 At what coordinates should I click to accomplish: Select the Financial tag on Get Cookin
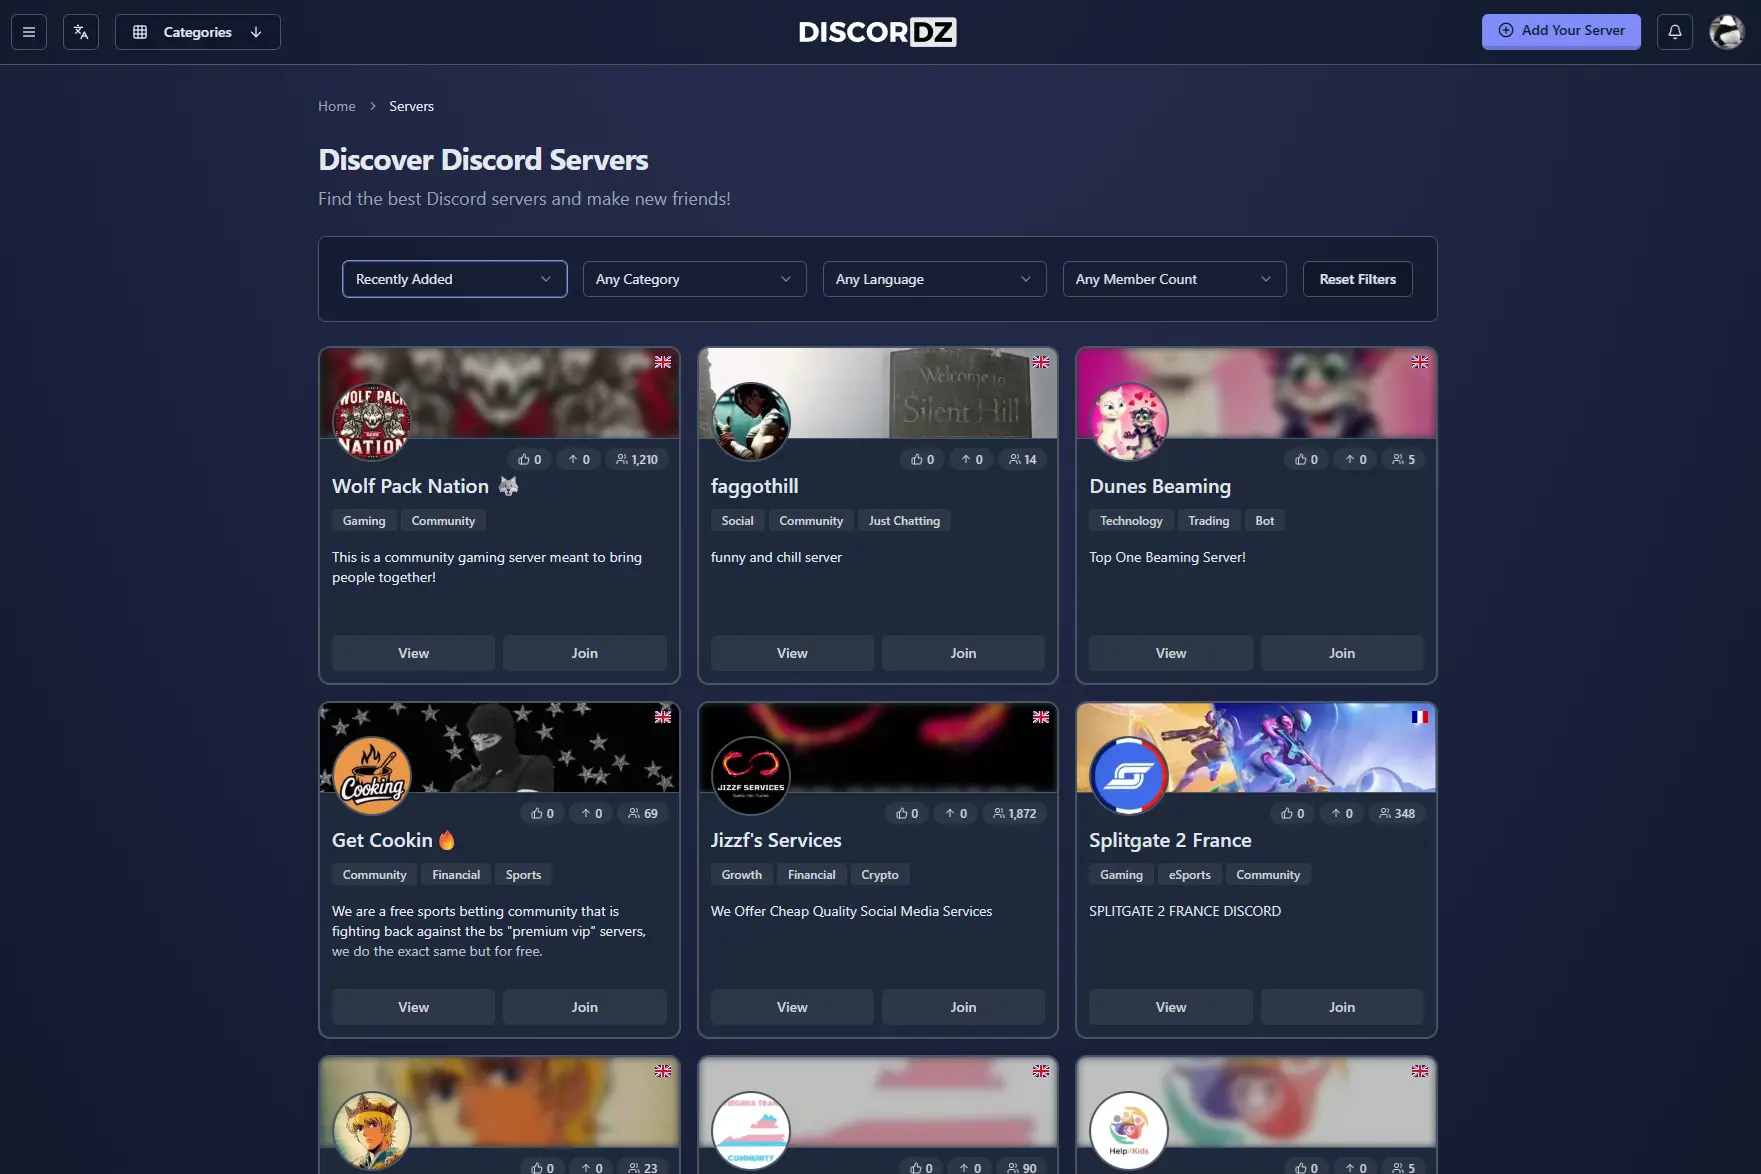coord(456,875)
